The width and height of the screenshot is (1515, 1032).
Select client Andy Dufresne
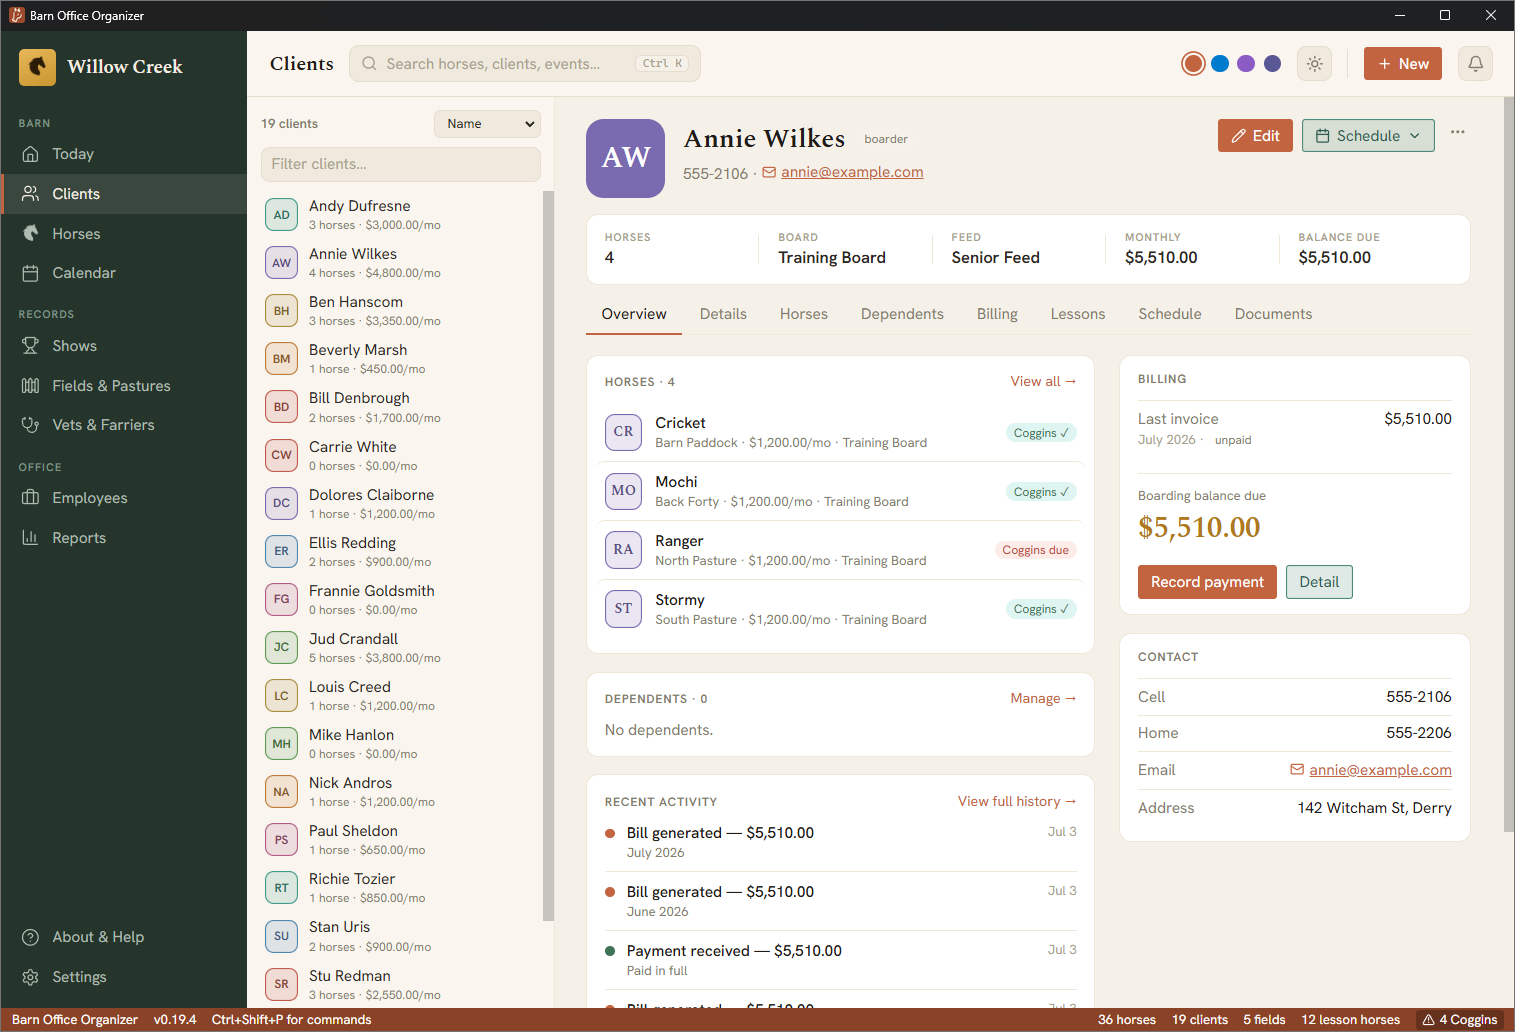[400, 215]
